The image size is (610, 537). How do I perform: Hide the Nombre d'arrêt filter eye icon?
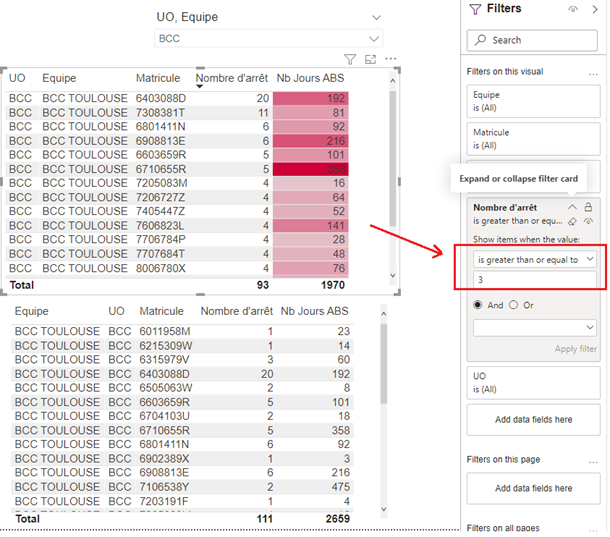(588, 221)
